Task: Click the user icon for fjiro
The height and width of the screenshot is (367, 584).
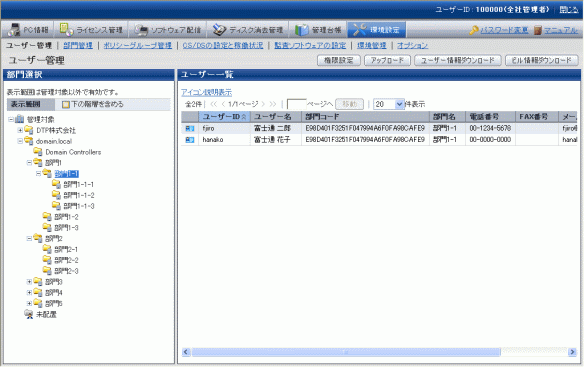Action: [190, 129]
